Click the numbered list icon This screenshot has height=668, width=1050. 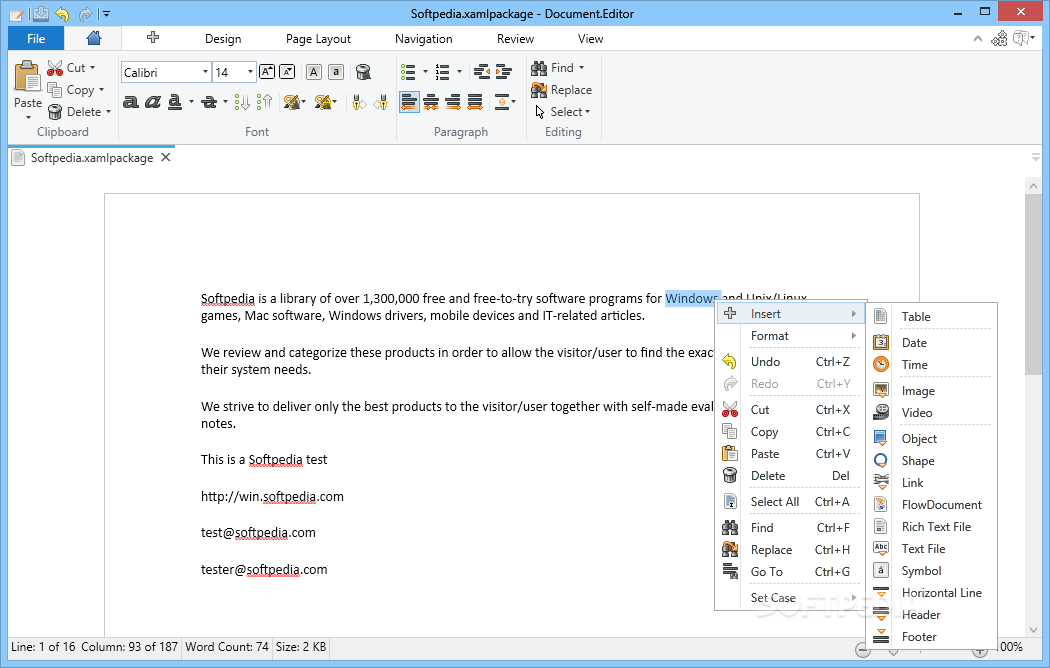point(442,72)
